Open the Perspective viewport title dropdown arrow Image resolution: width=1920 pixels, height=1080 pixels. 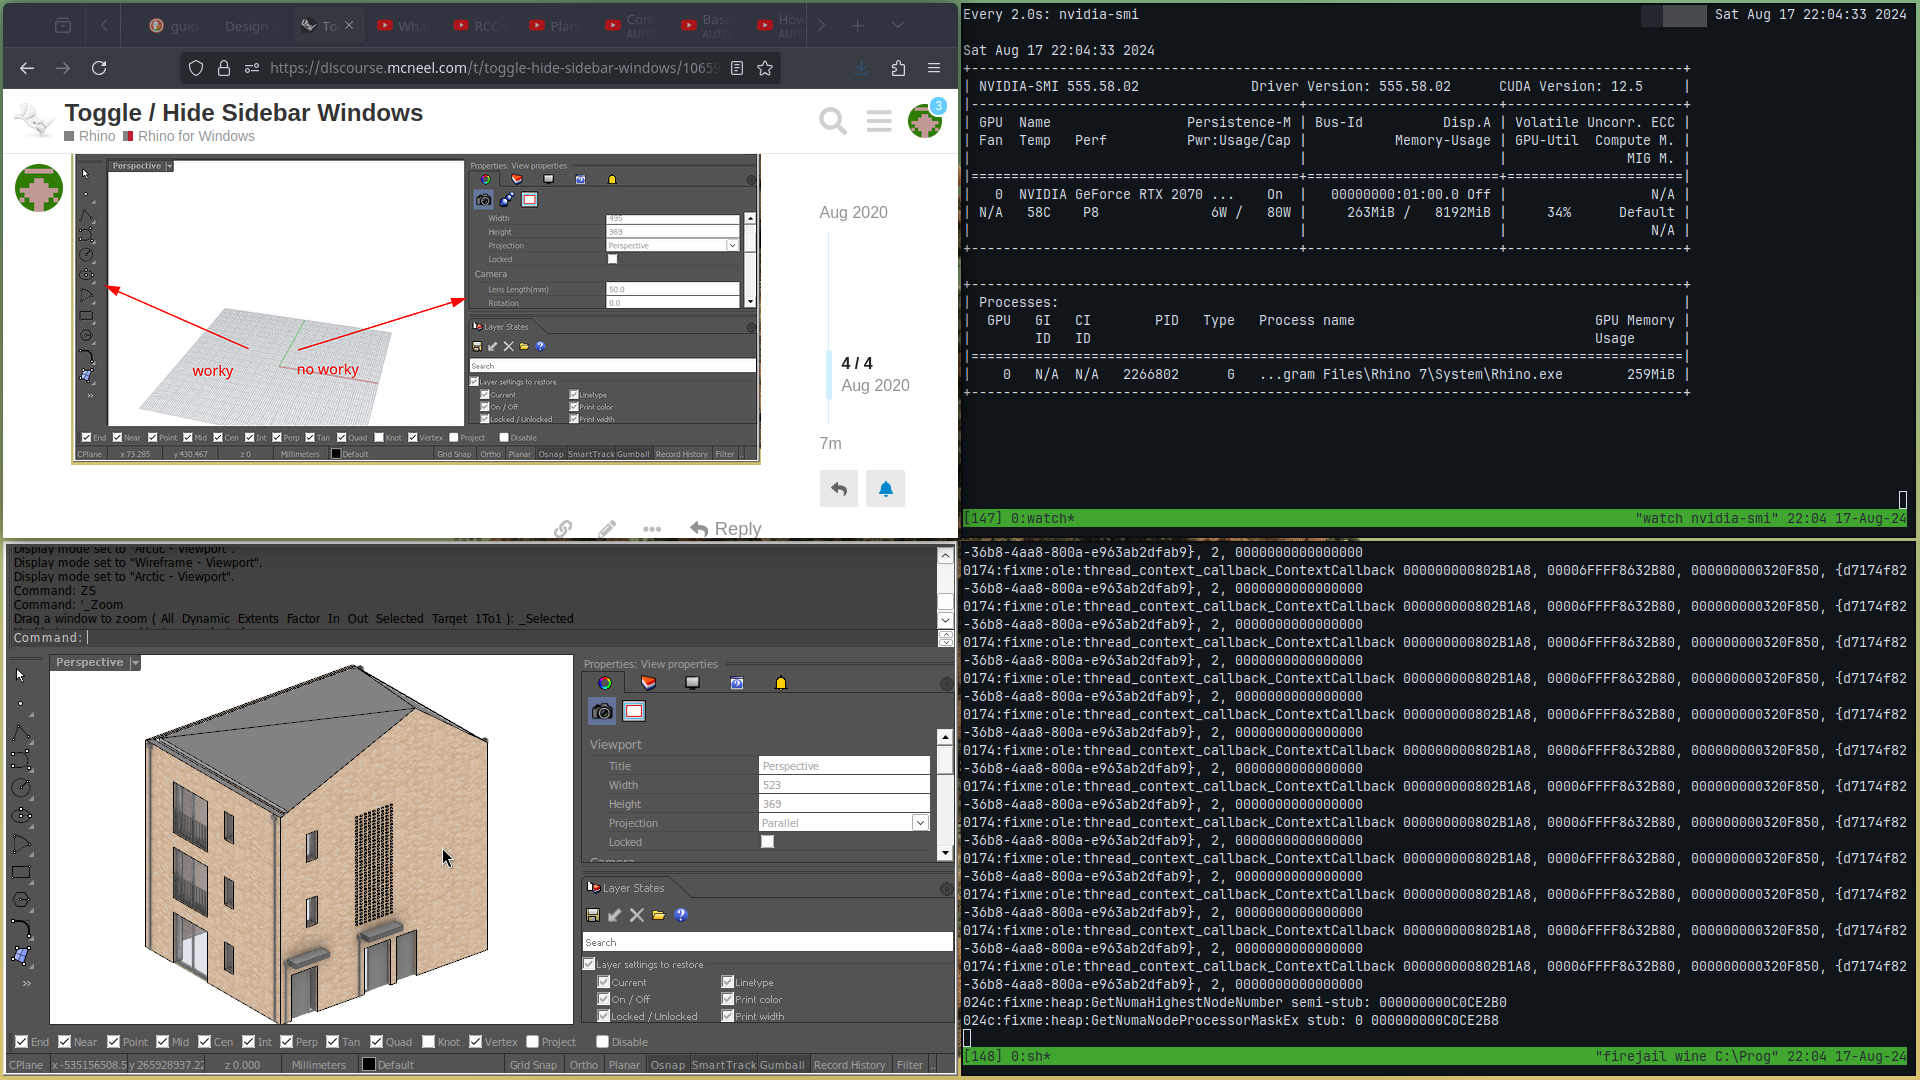(x=135, y=663)
